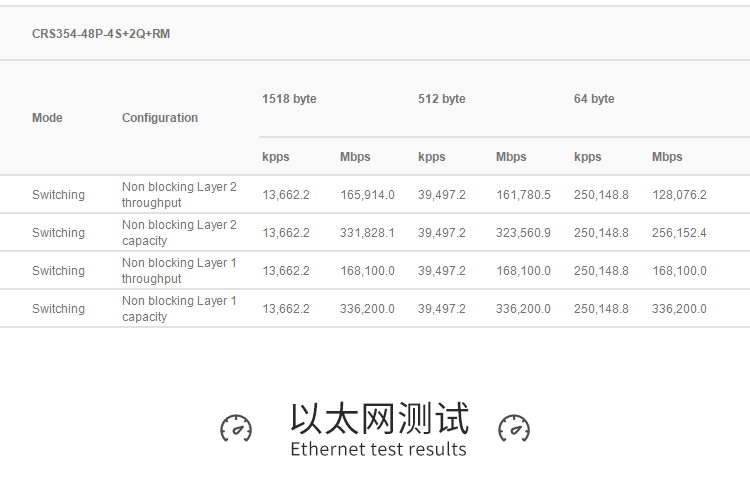Click the CRS354-48P-4S+2Q+RM table title

tap(101, 34)
